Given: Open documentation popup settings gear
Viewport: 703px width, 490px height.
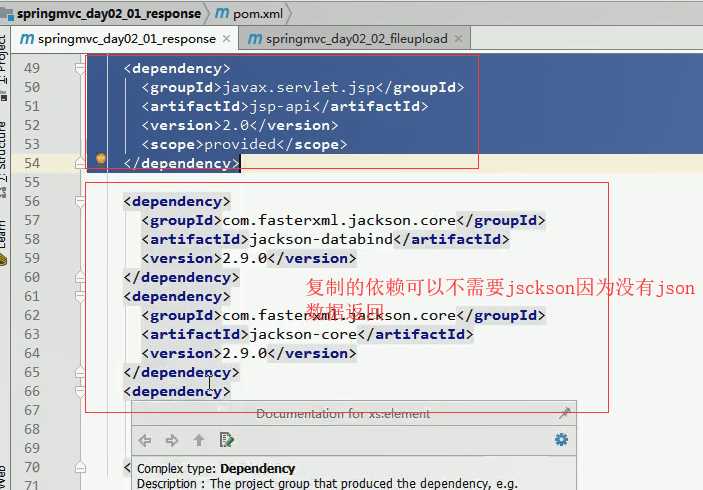Looking at the screenshot, I should [x=561, y=439].
